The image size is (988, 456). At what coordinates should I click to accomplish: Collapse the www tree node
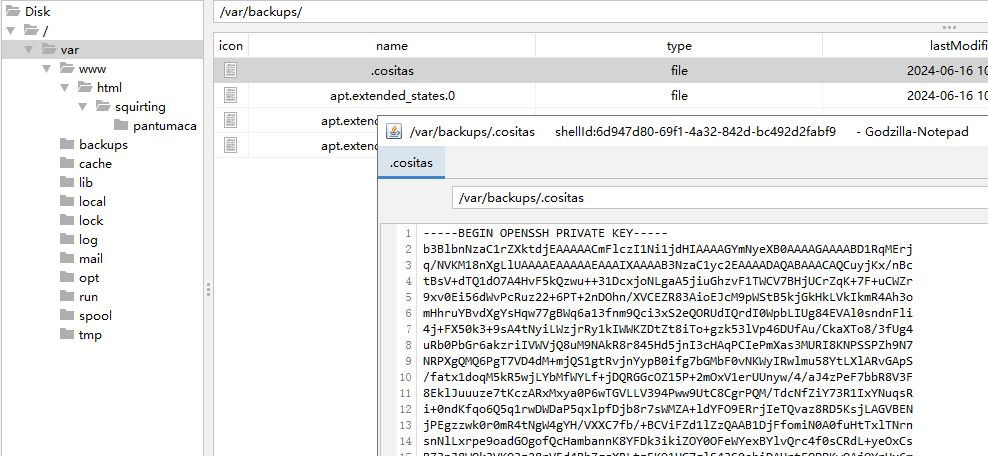point(47,68)
